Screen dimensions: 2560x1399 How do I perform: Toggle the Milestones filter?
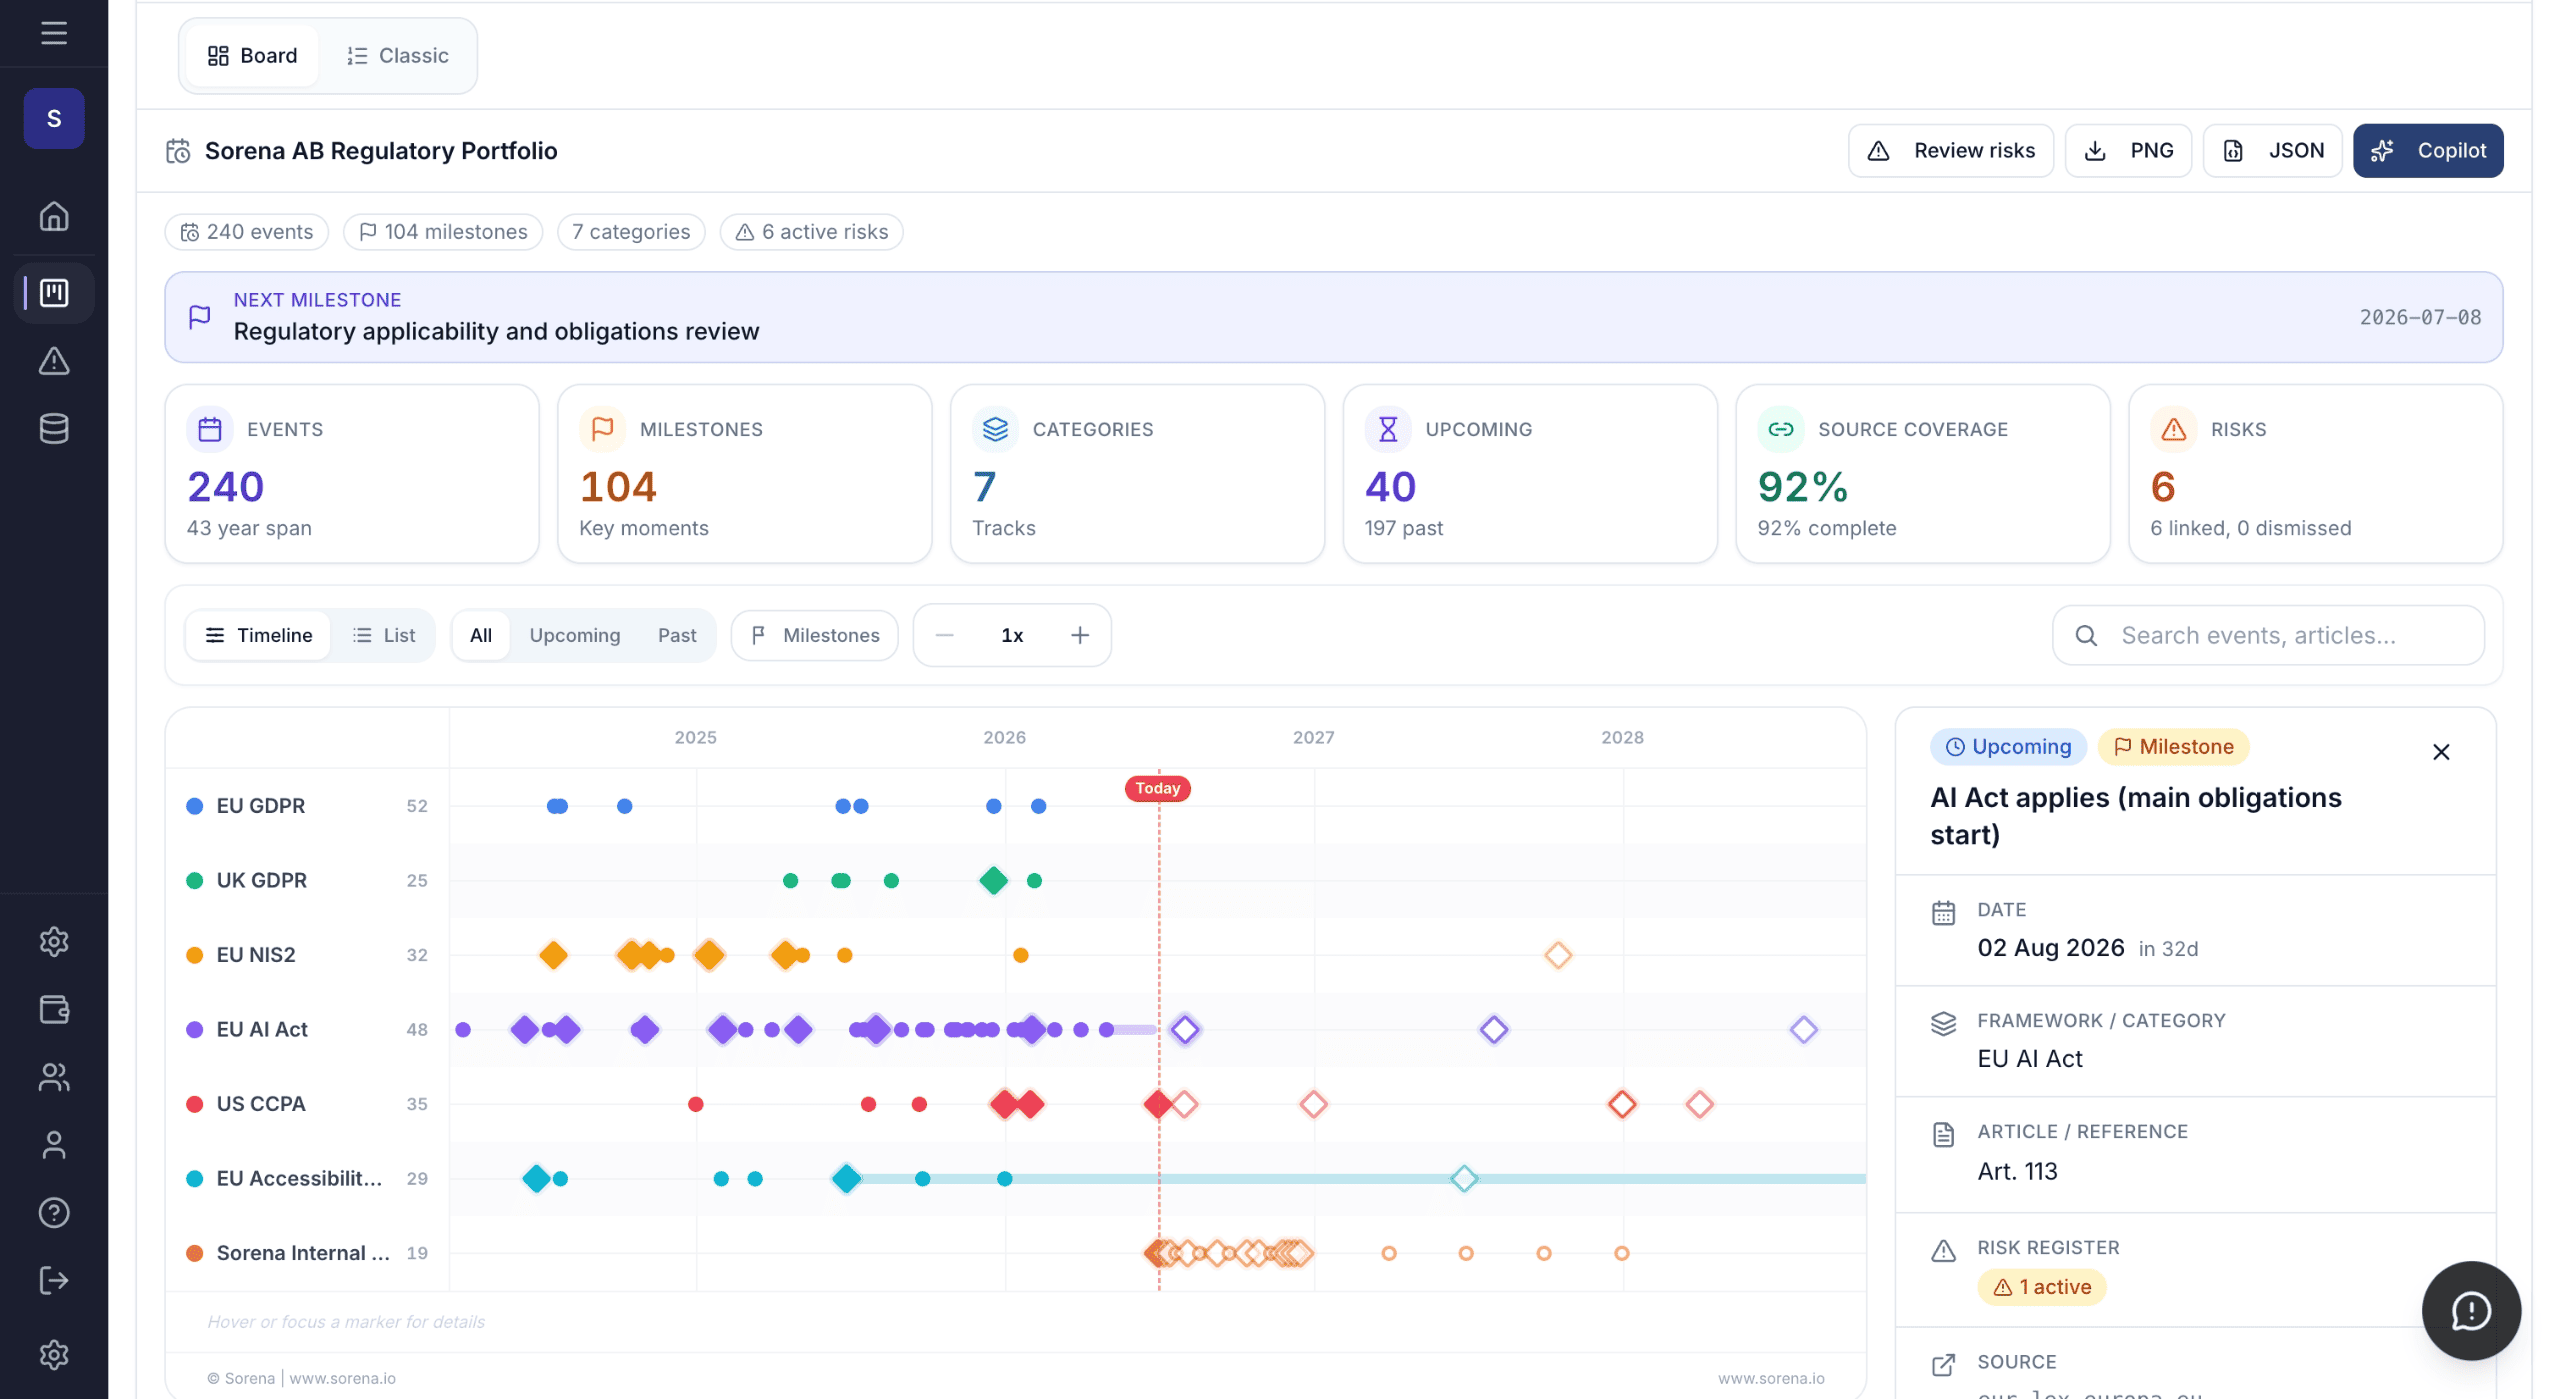[815, 635]
